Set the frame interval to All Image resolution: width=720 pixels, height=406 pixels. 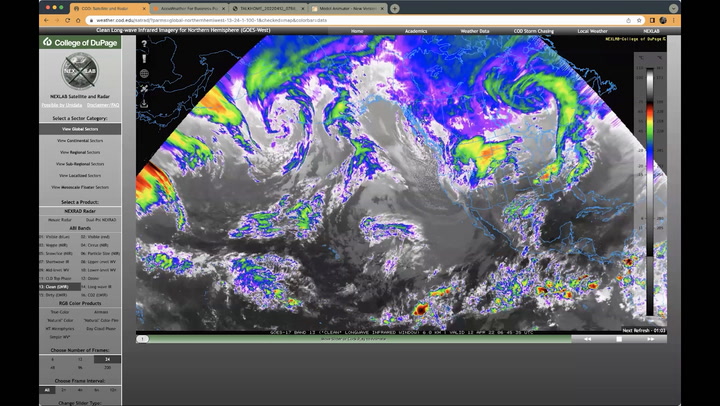click(47, 390)
